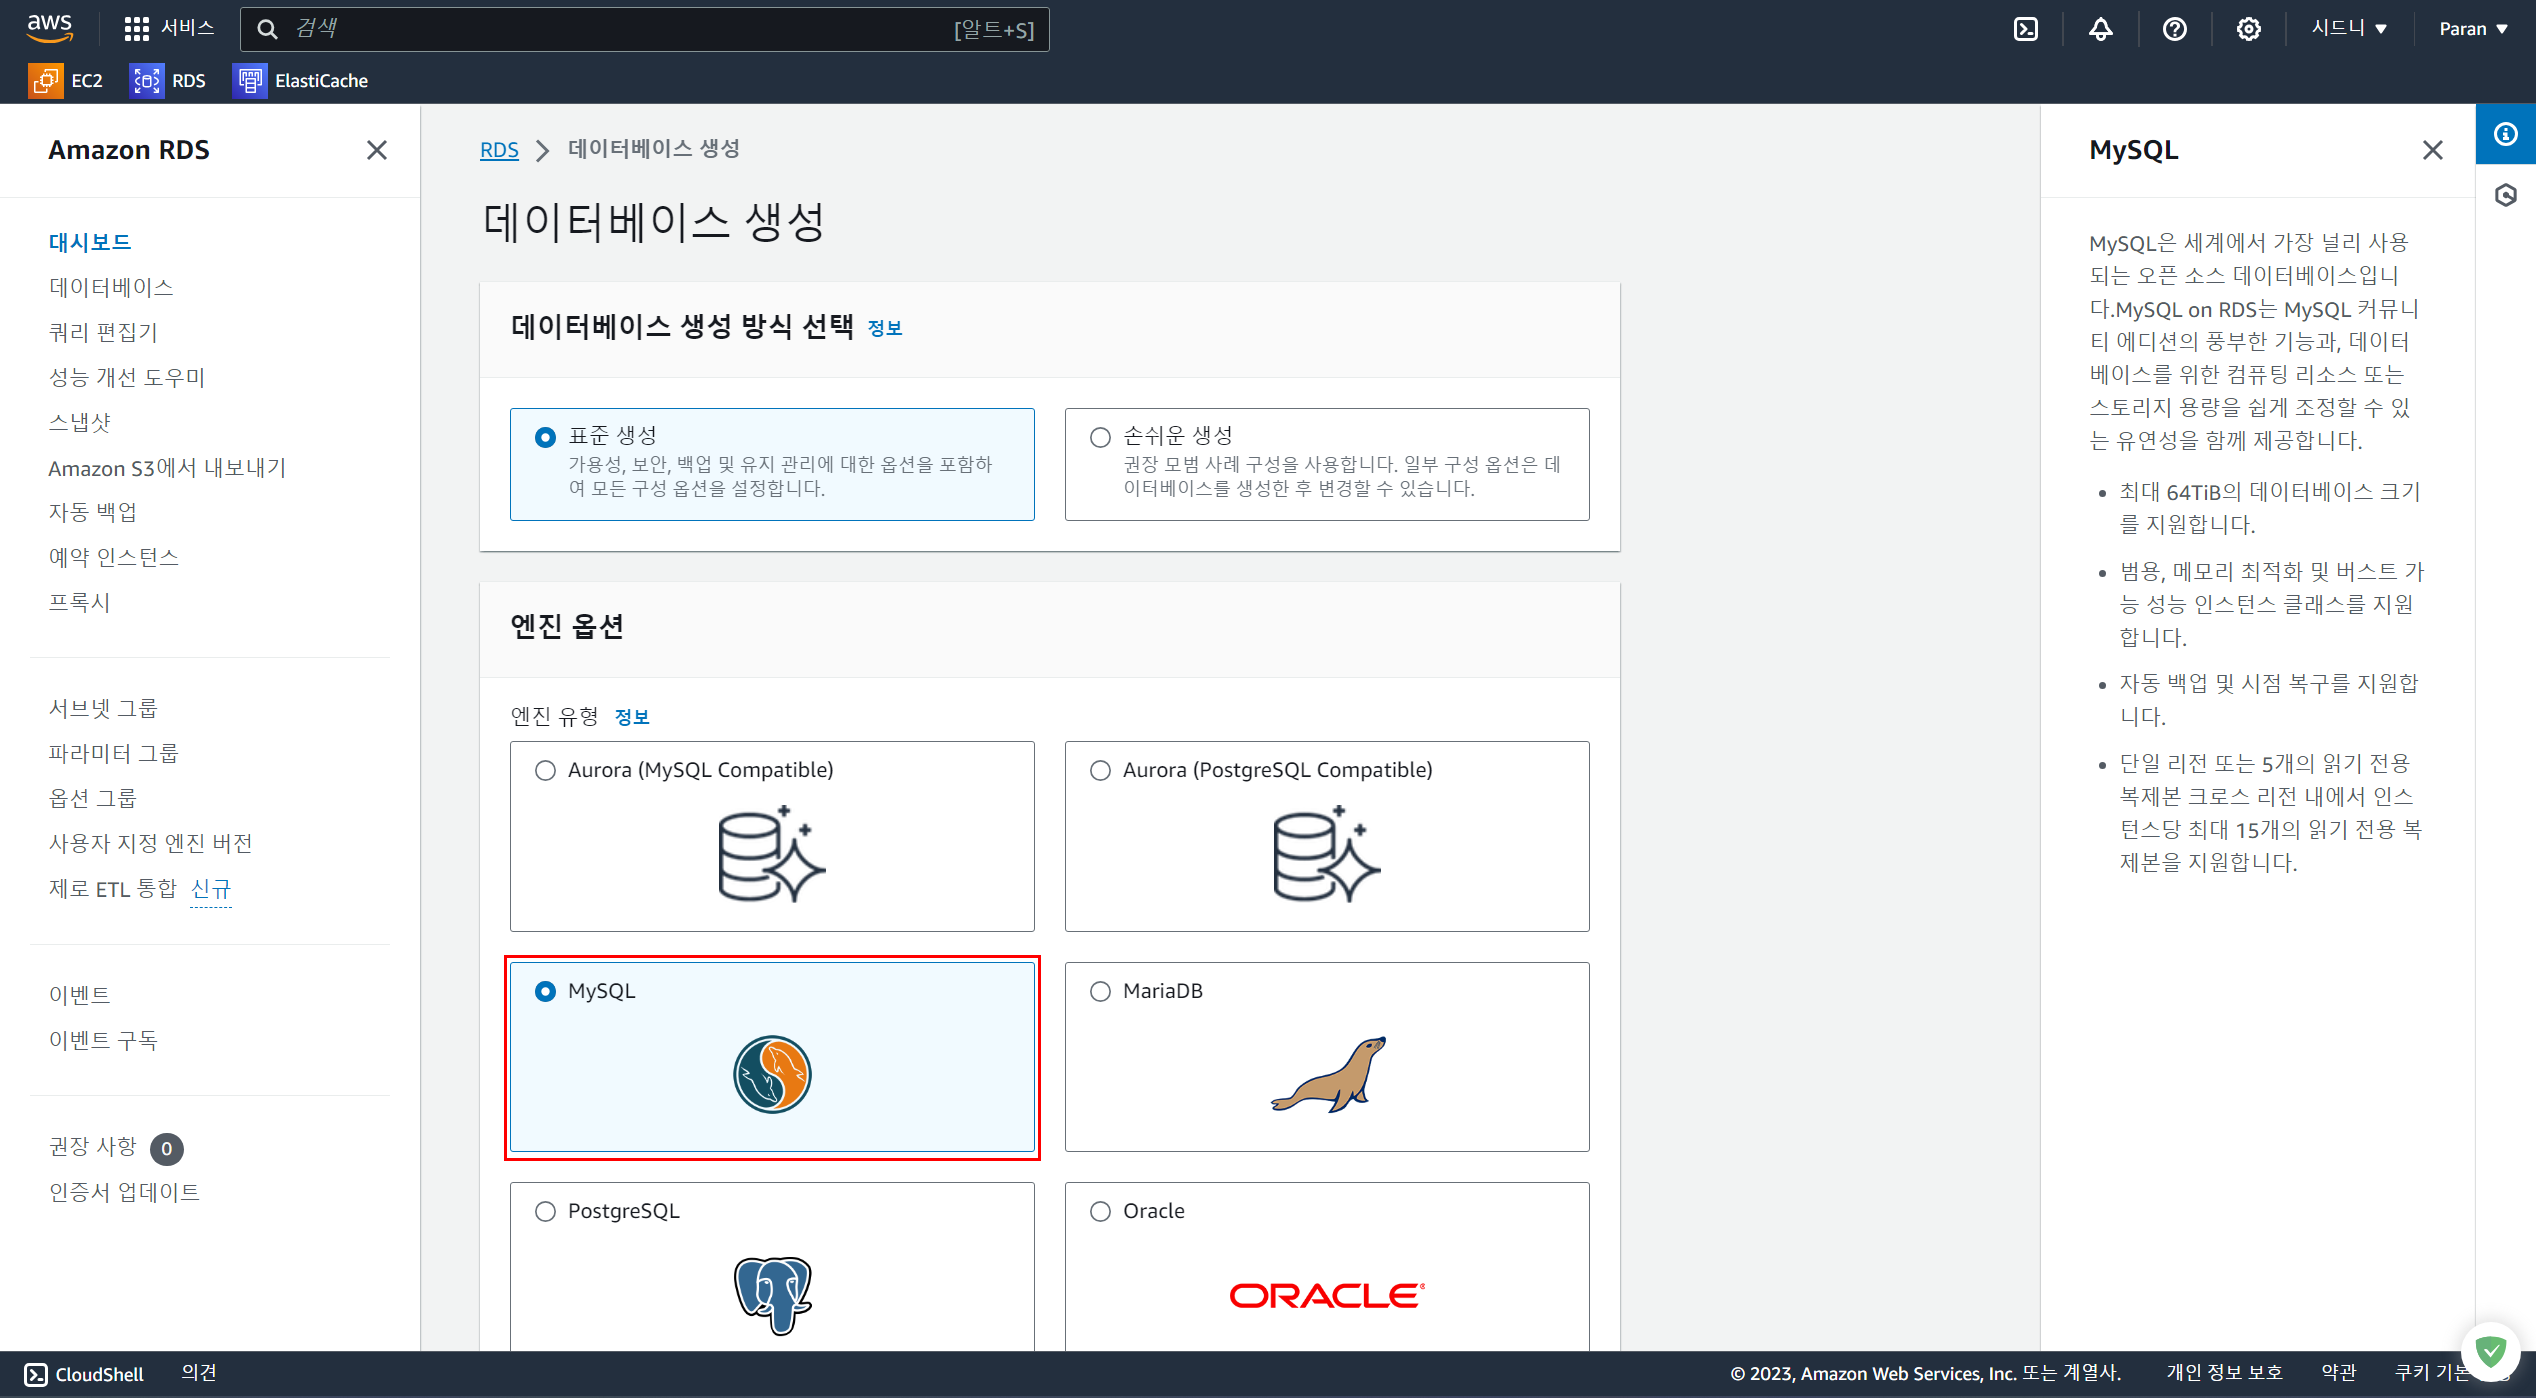Image resolution: width=2536 pixels, height=1398 pixels.
Task: Click the MariaDB seal logo
Action: pos(1328,1075)
